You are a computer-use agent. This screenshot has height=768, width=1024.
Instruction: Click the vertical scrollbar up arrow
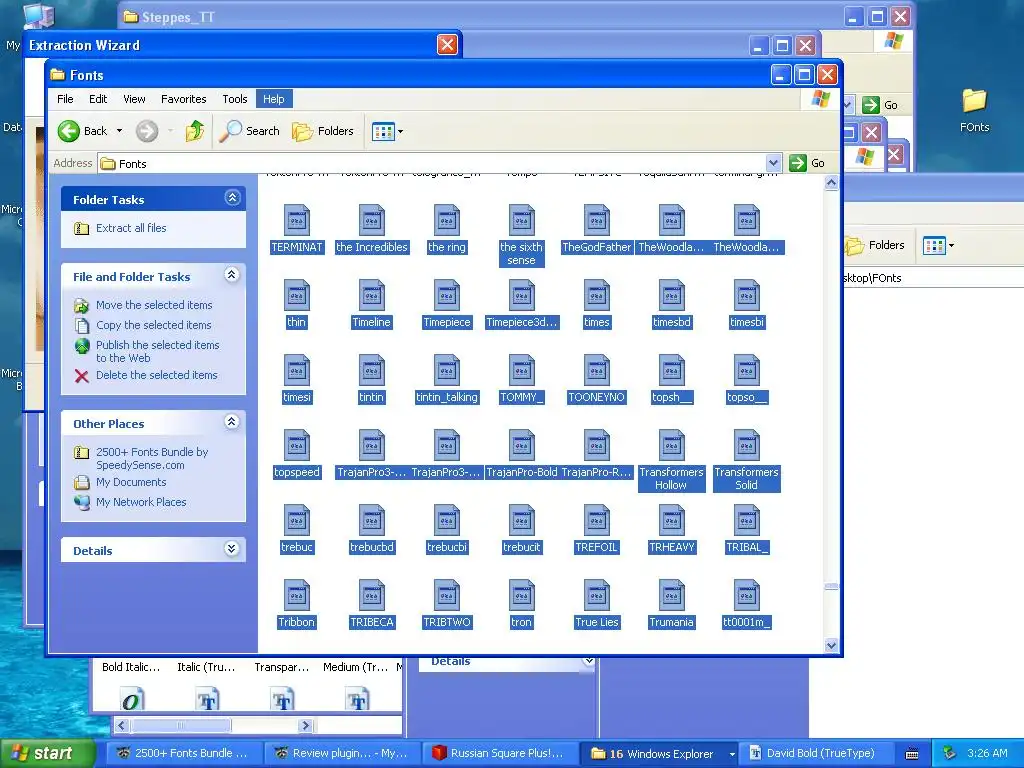pos(831,183)
